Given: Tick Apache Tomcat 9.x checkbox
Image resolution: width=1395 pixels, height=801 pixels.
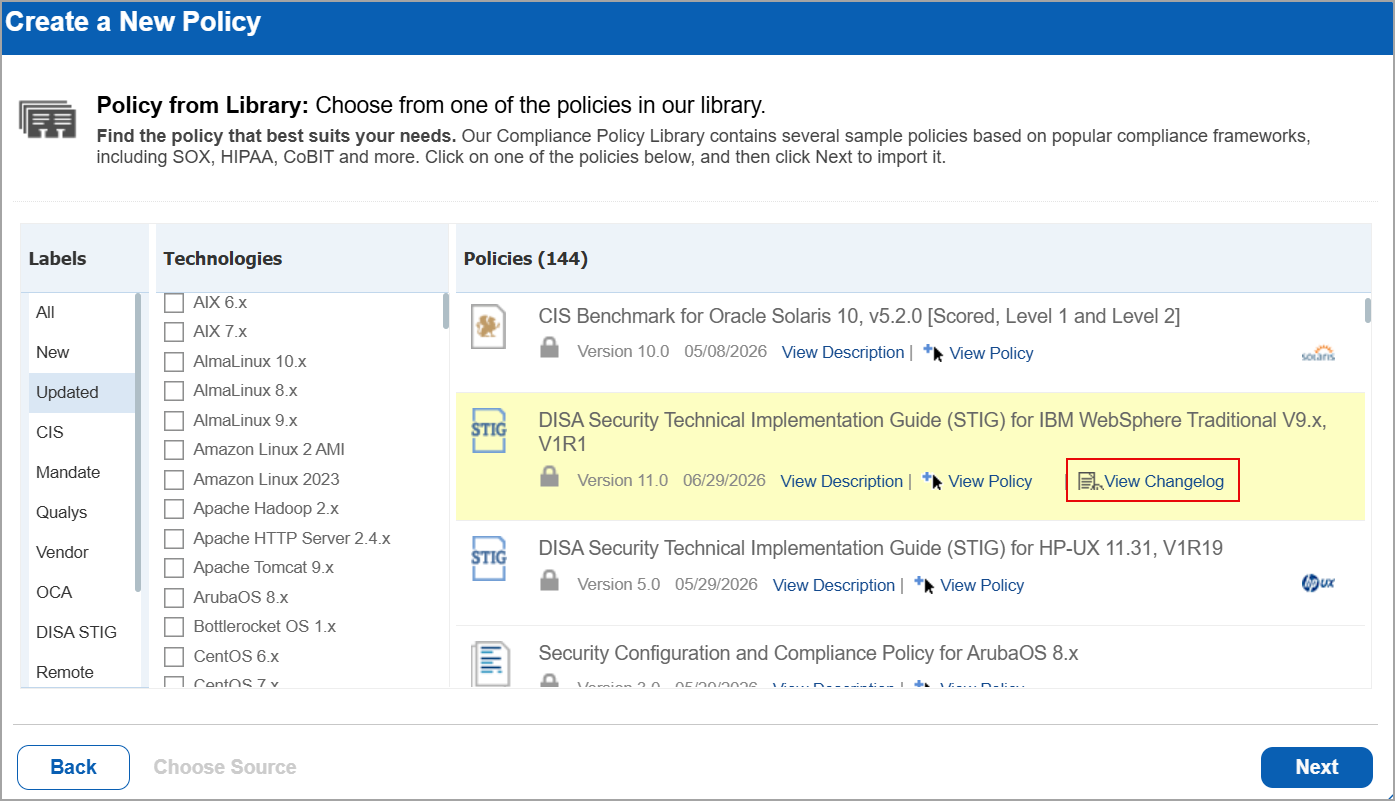Looking at the screenshot, I should (174, 567).
